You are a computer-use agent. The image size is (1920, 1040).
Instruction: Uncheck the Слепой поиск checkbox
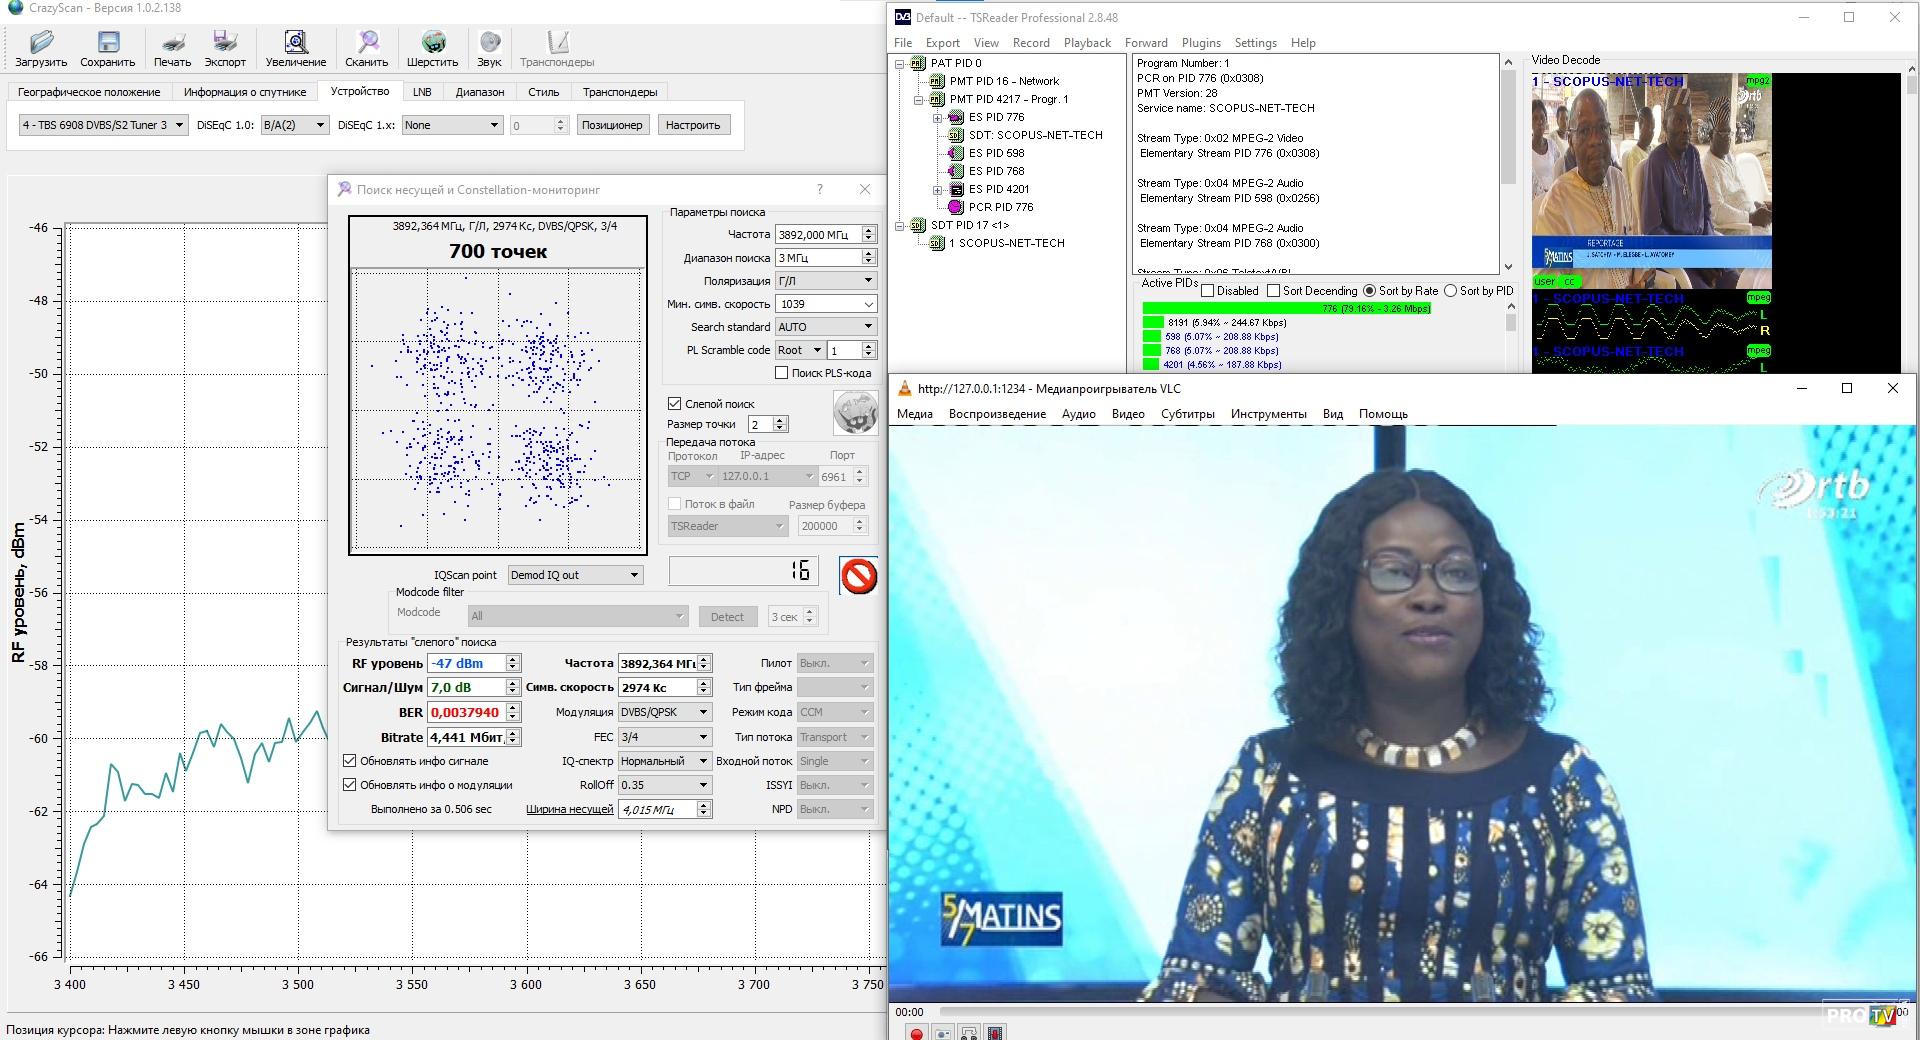tap(675, 404)
